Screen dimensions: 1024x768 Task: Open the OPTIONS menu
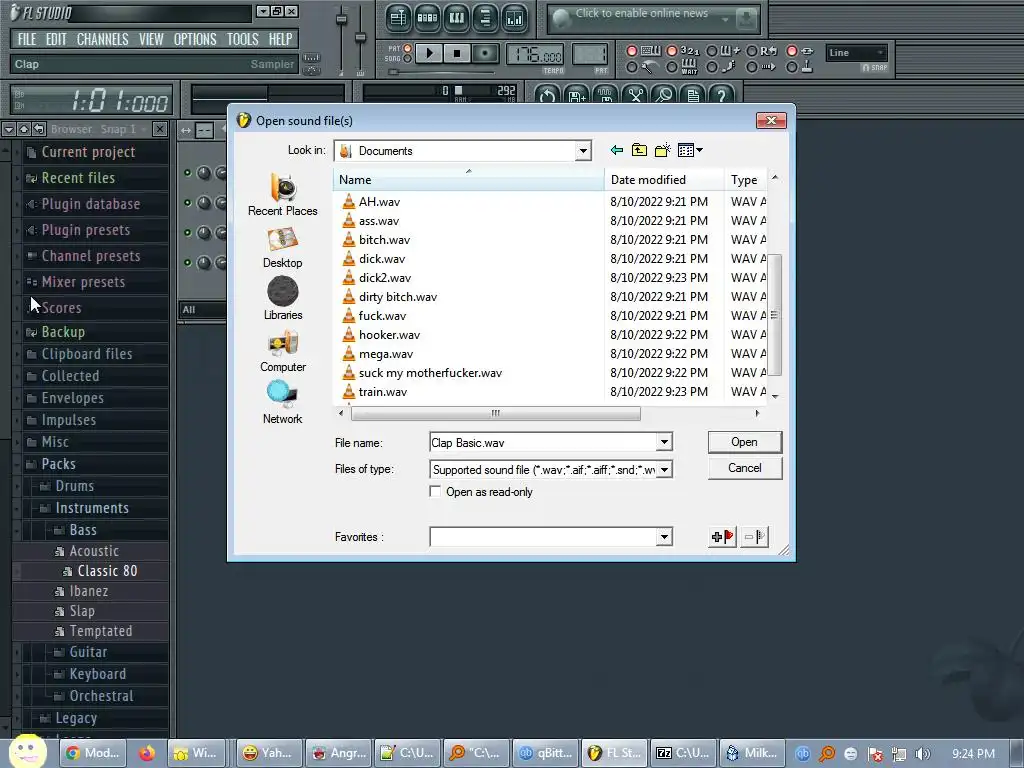pos(195,39)
